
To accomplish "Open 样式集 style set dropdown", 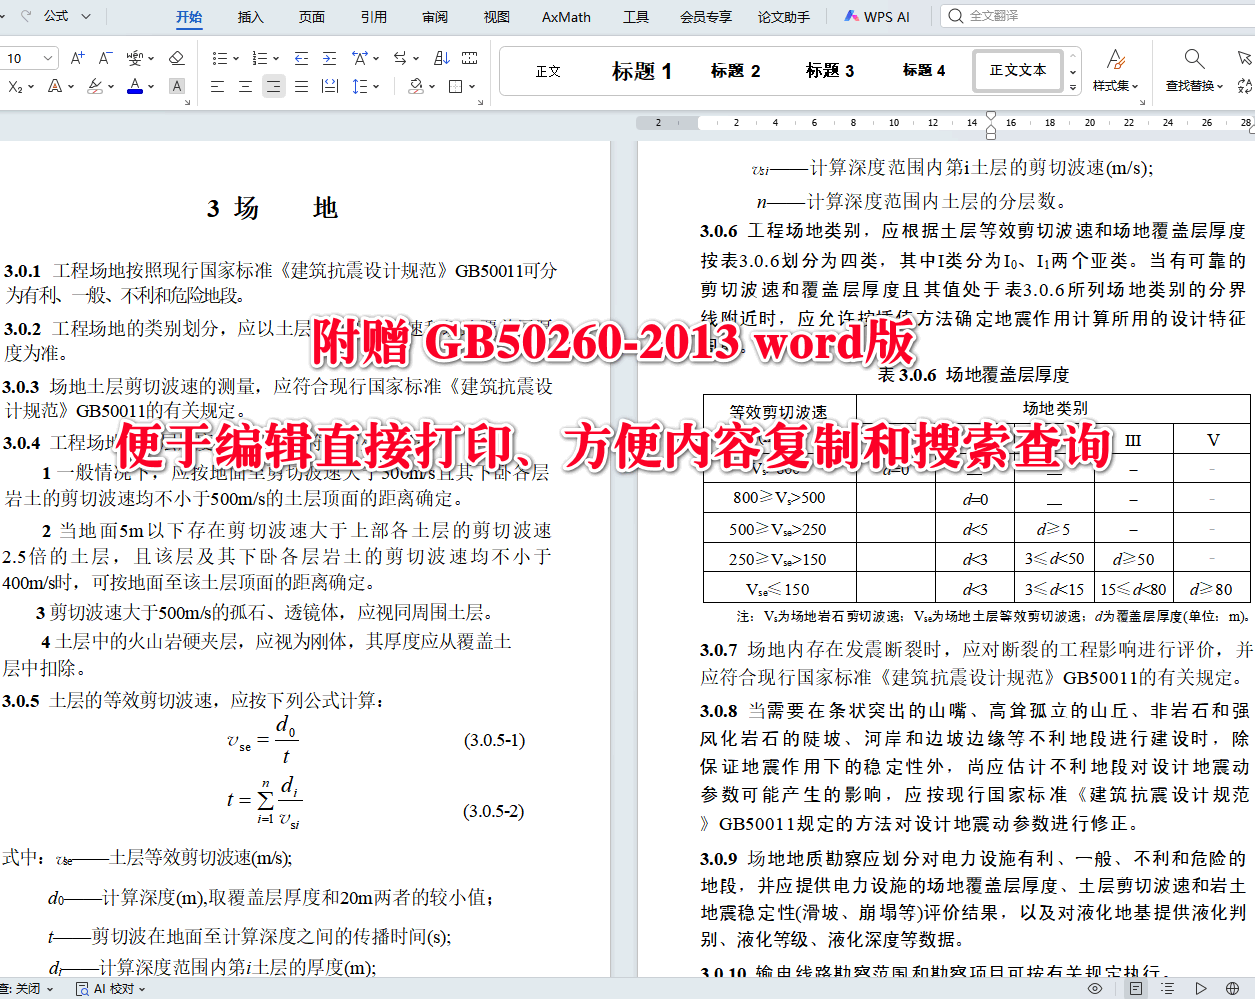I will click(1117, 71).
